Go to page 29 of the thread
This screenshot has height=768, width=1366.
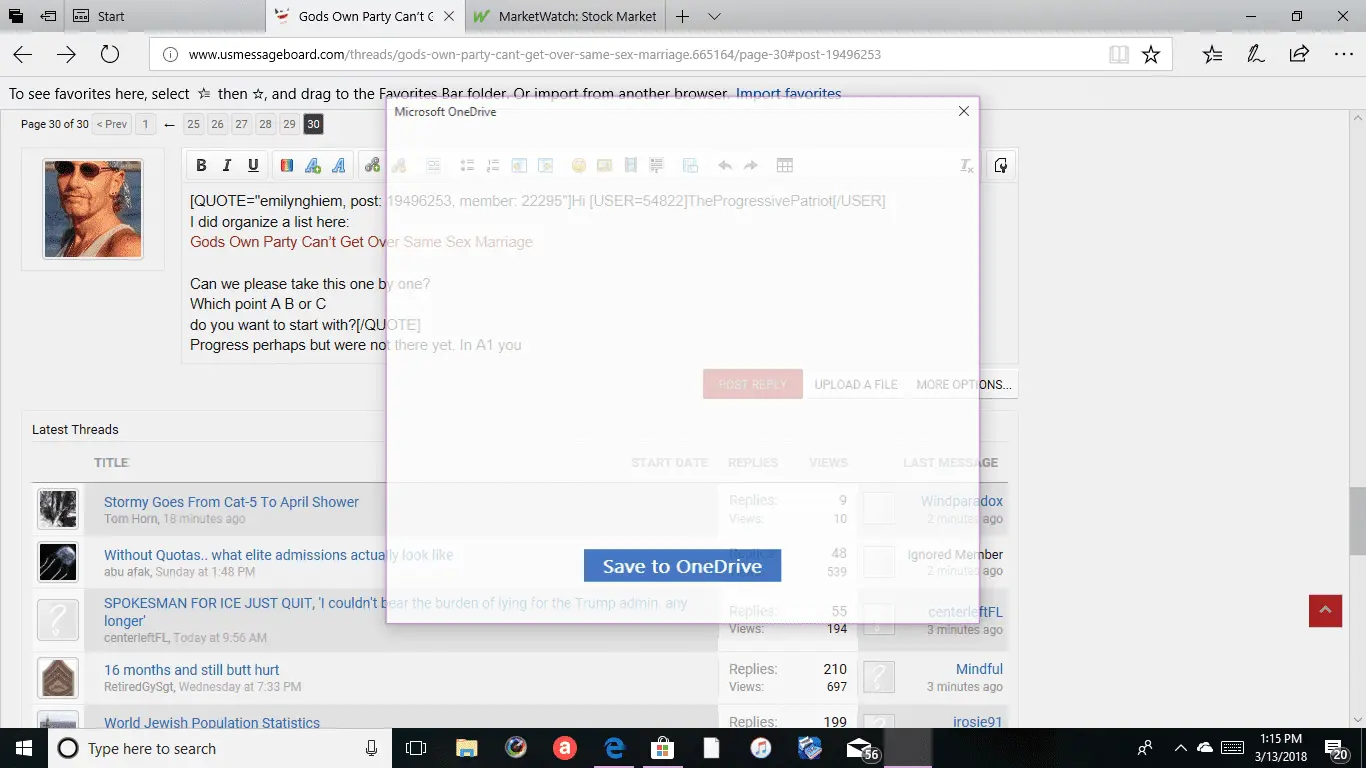pyautogui.click(x=289, y=124)
